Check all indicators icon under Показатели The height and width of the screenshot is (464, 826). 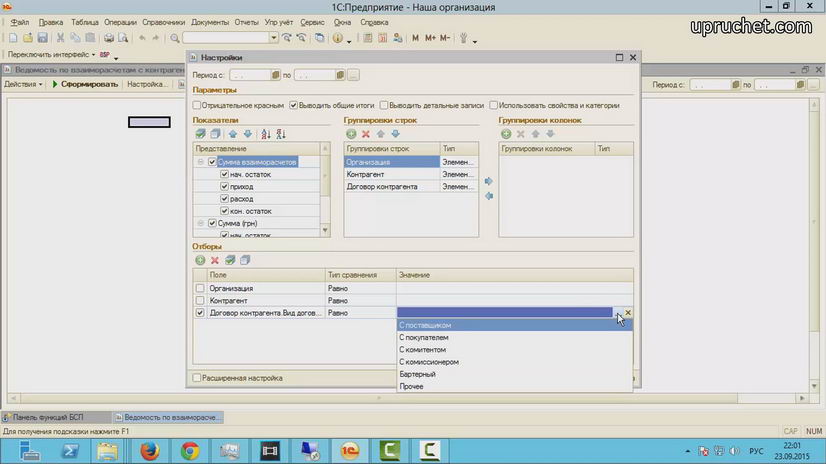click(201, 134)
